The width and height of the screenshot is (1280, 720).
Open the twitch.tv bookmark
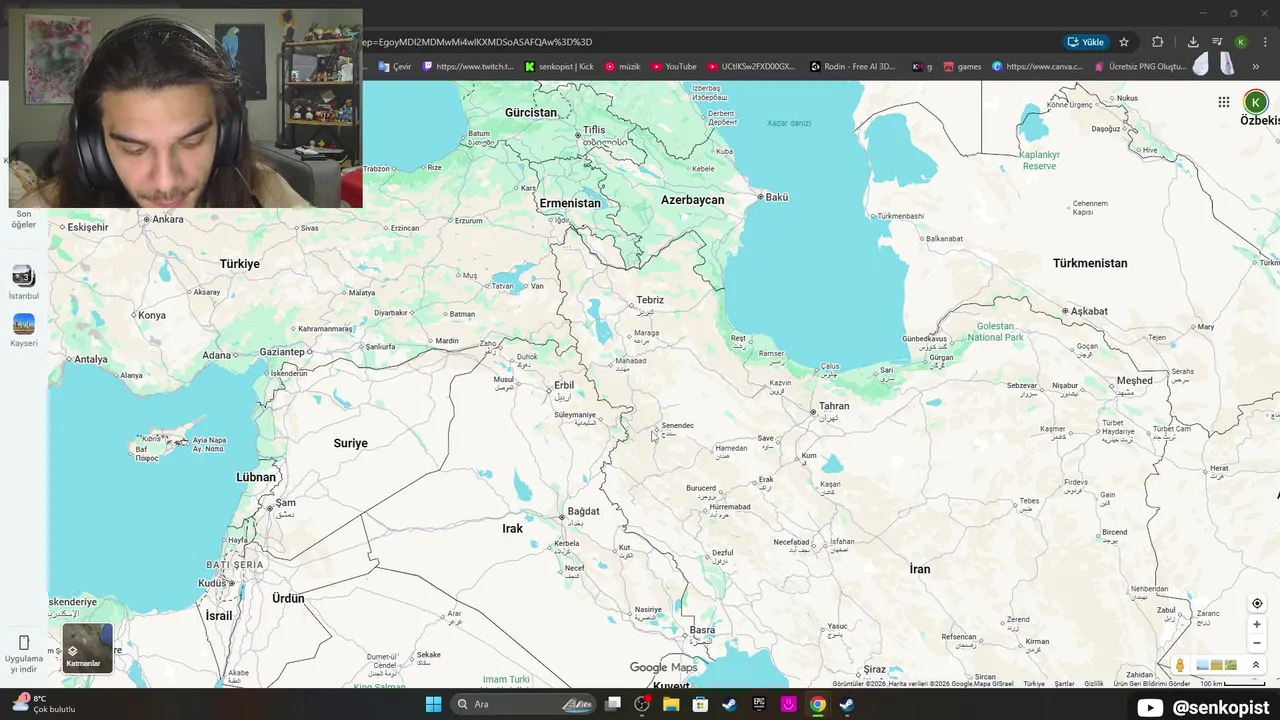pyautogui.click(x=468, y=67)
